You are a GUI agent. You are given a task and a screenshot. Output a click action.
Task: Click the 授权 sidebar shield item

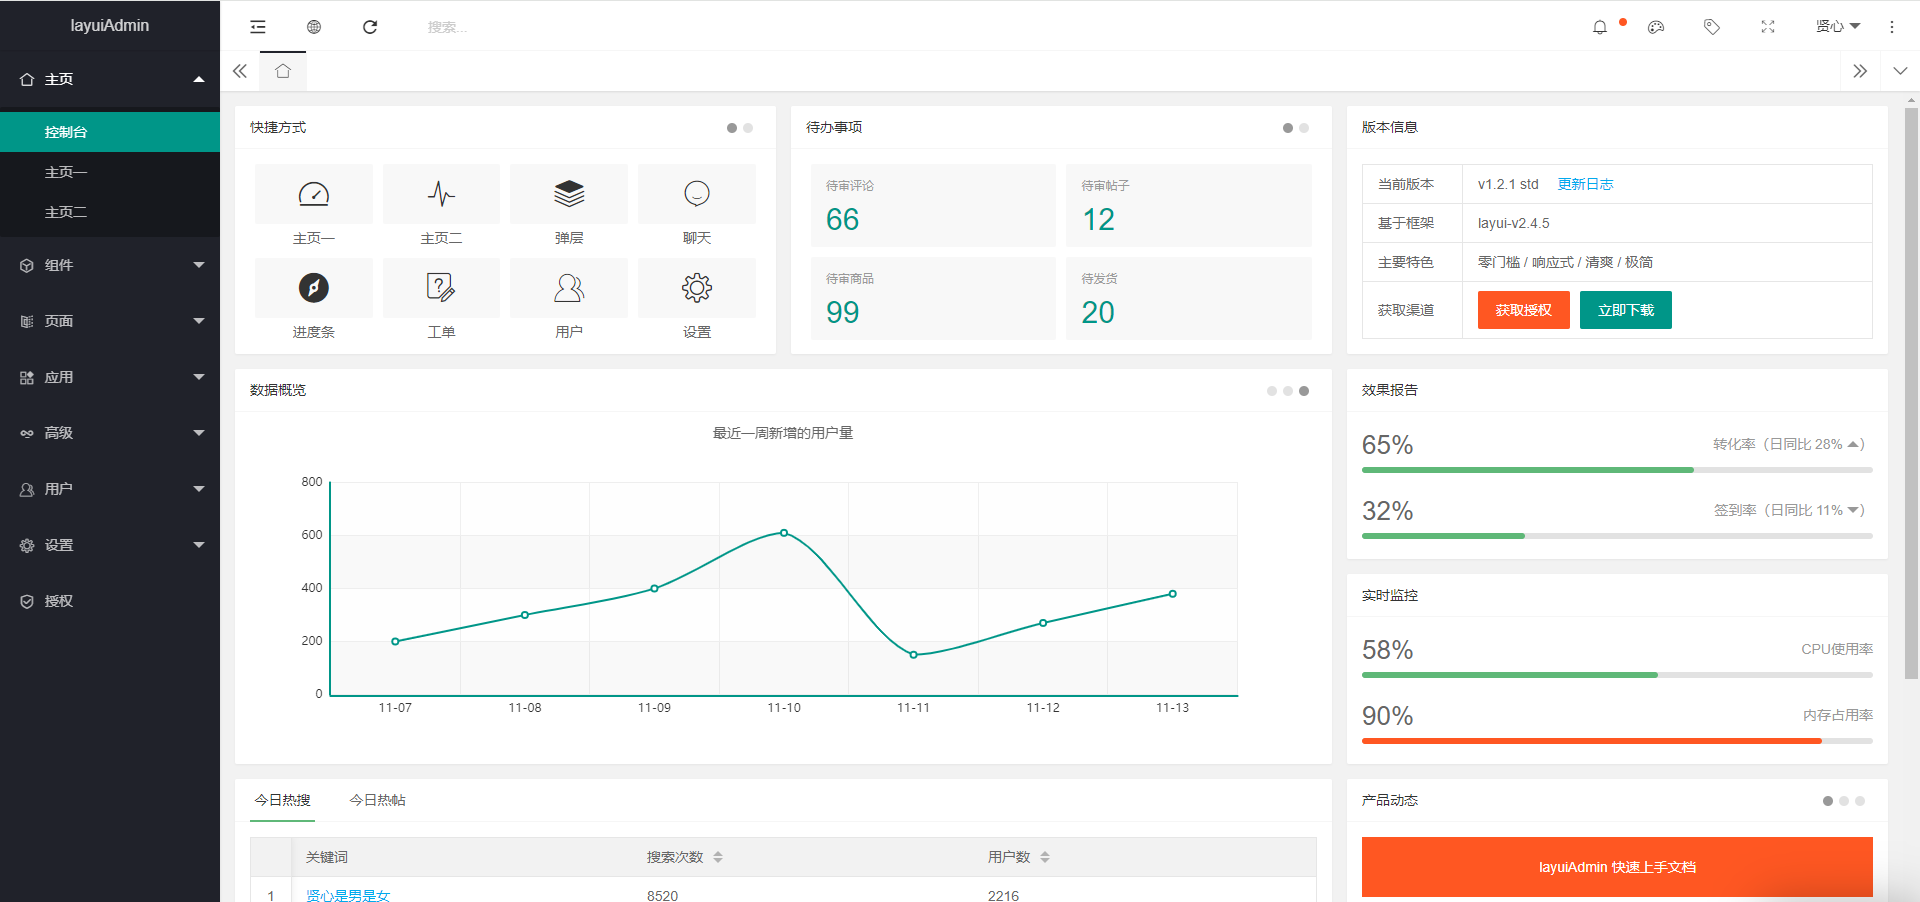click(x=110, y=601)
